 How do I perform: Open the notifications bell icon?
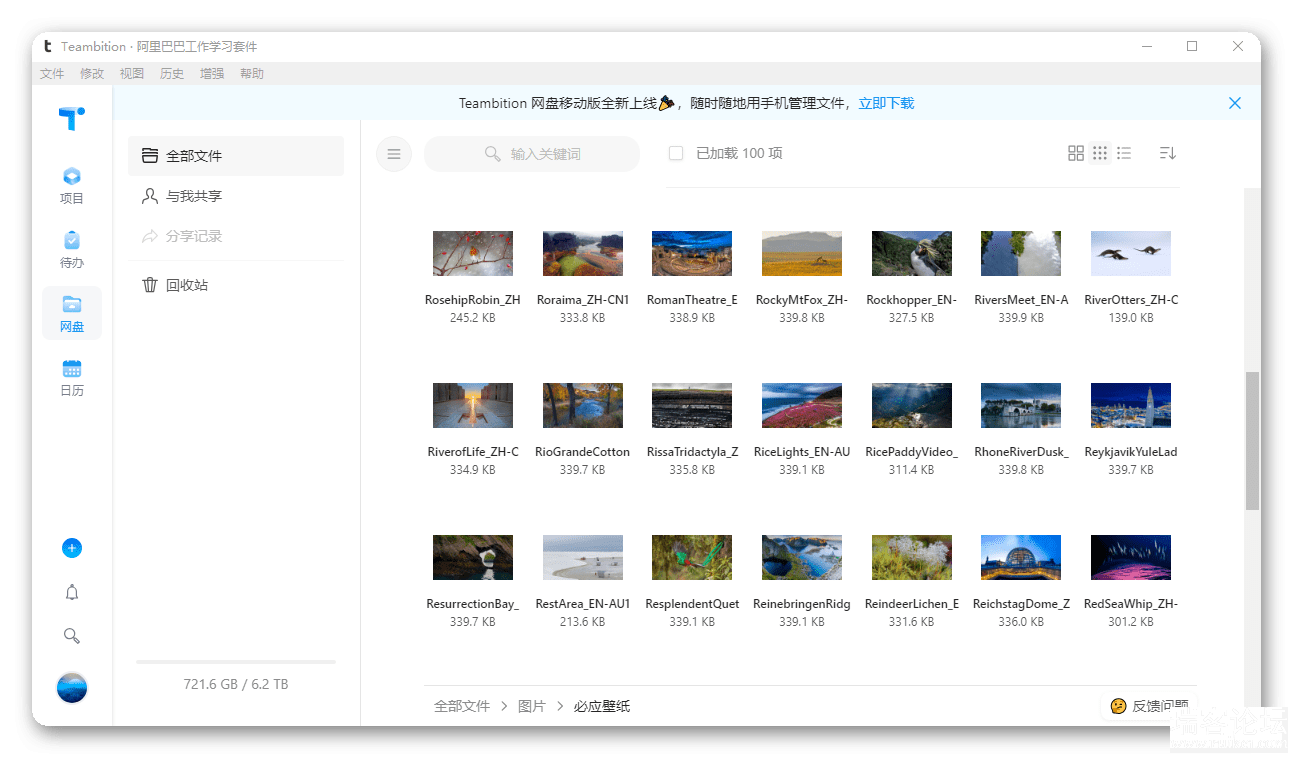(72, 592)
